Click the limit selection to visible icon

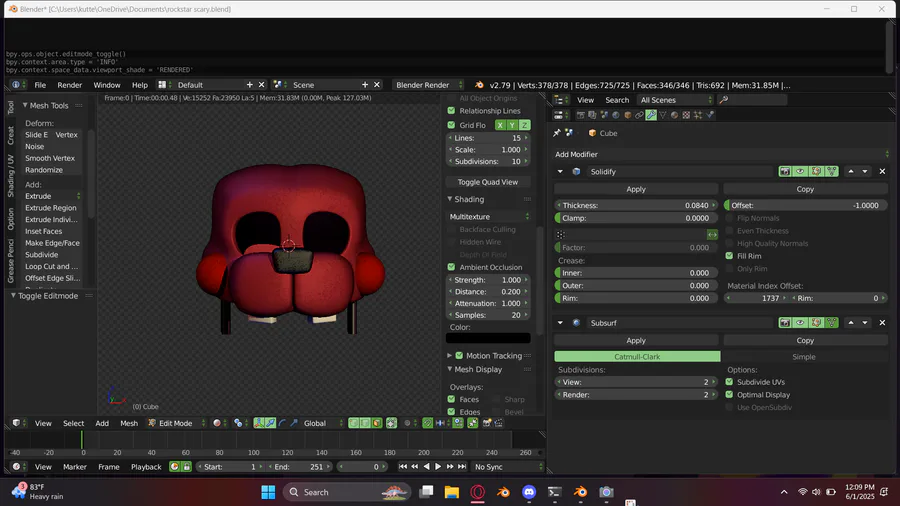click(x=391, y=423)
